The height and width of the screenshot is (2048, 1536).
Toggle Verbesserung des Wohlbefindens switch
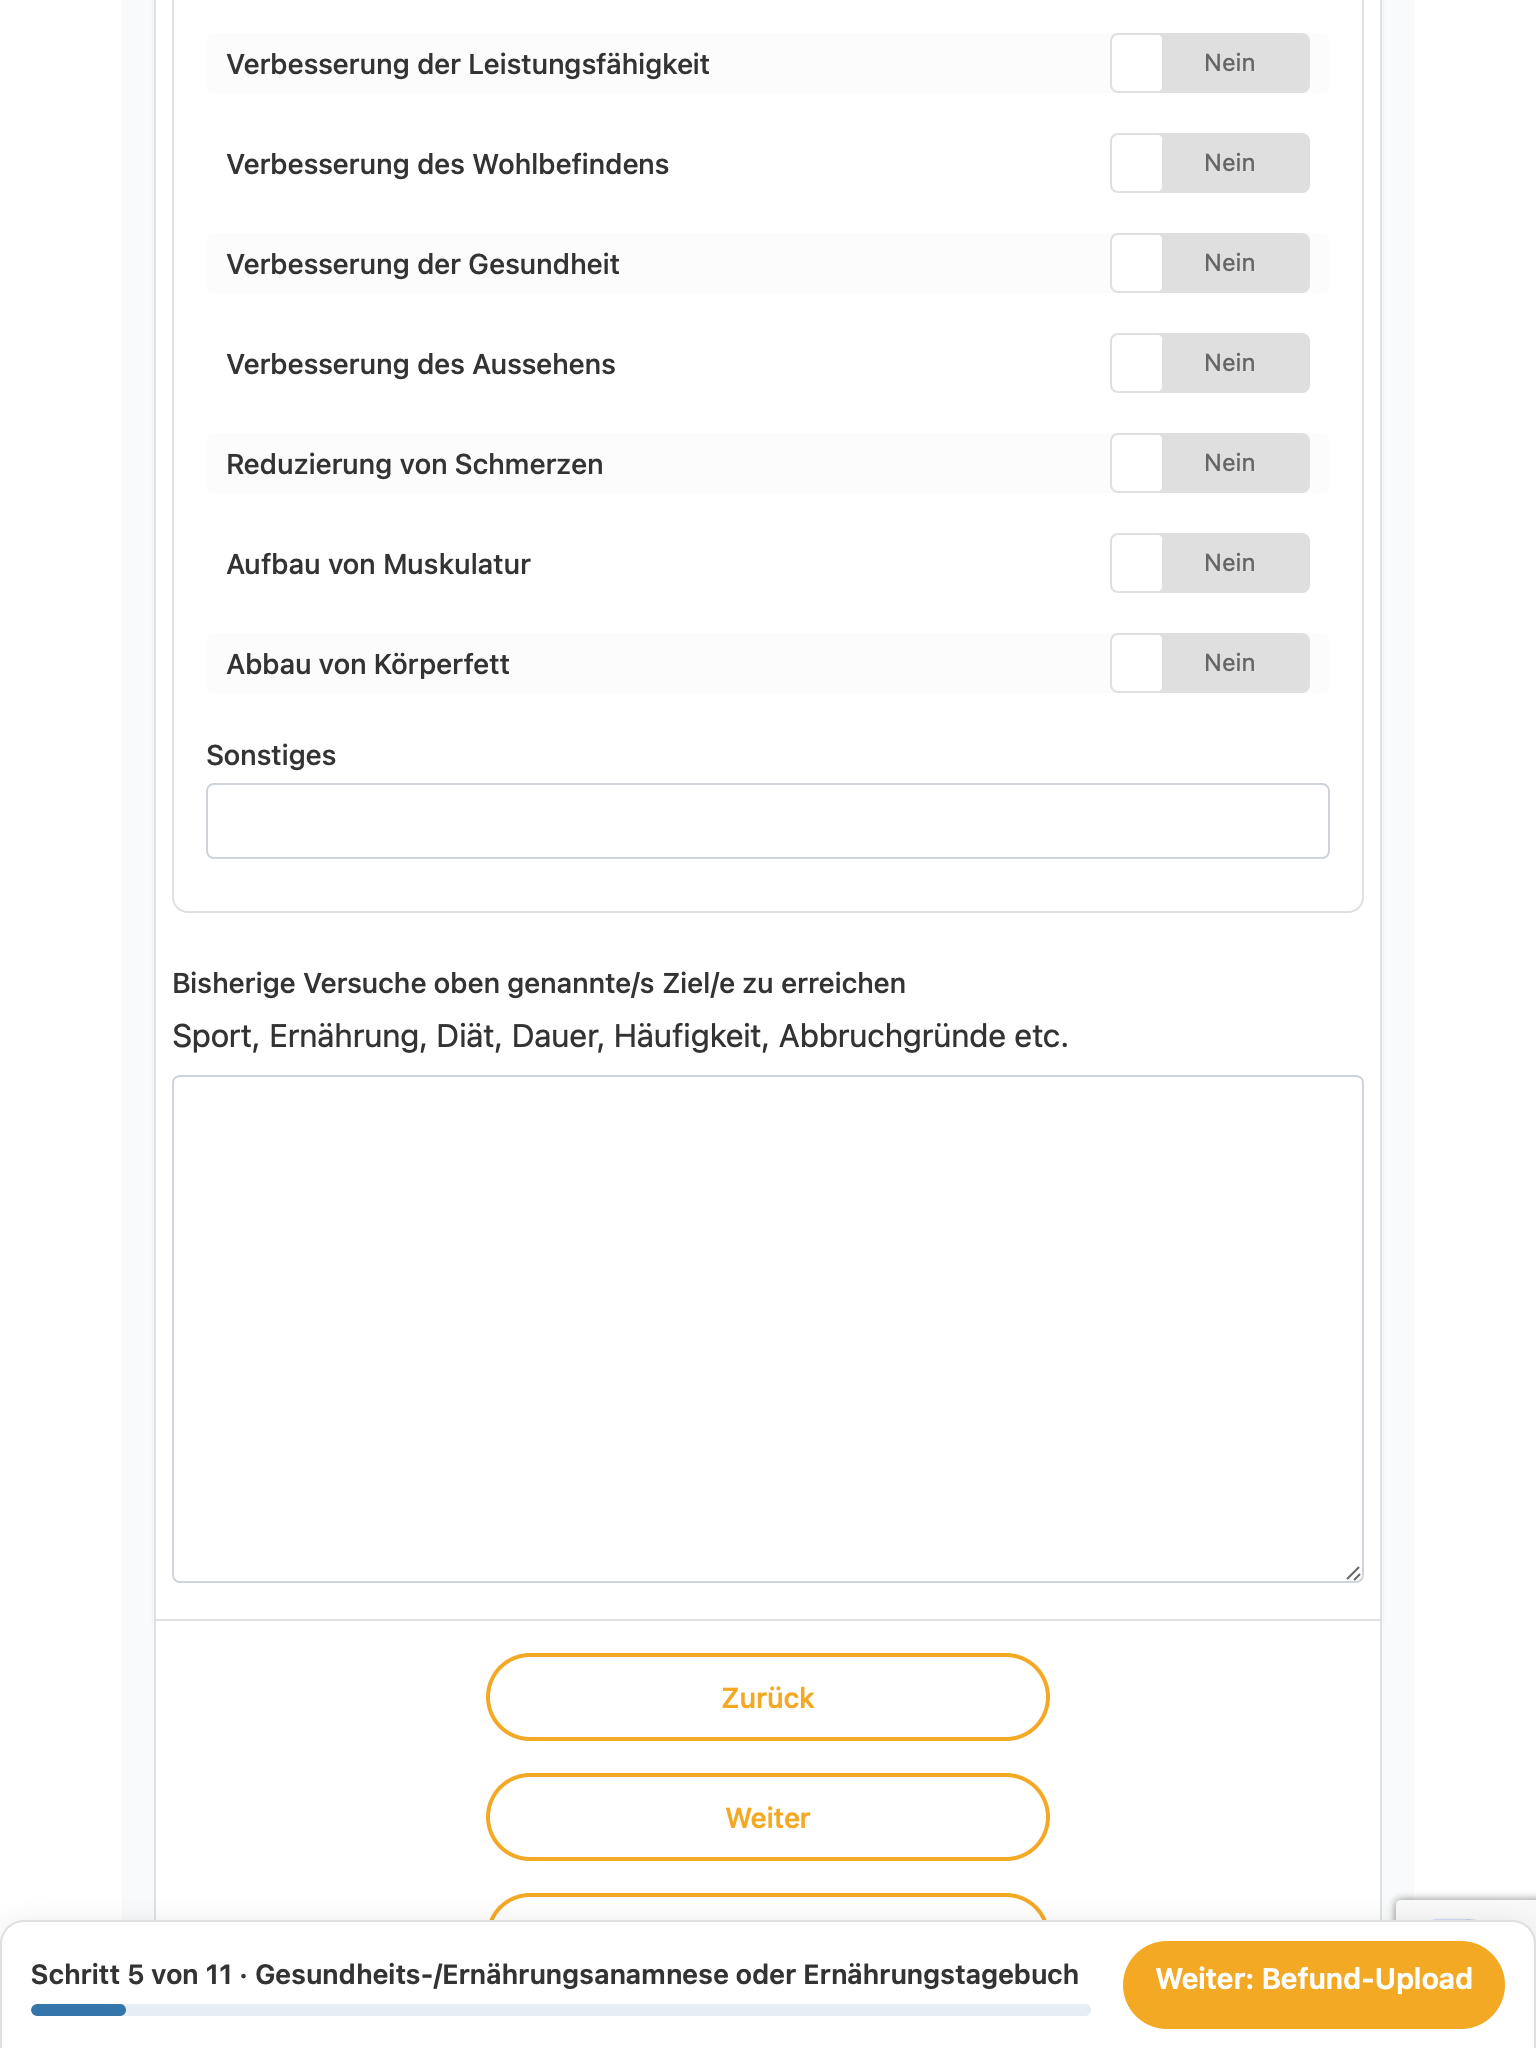(1209, 163)
